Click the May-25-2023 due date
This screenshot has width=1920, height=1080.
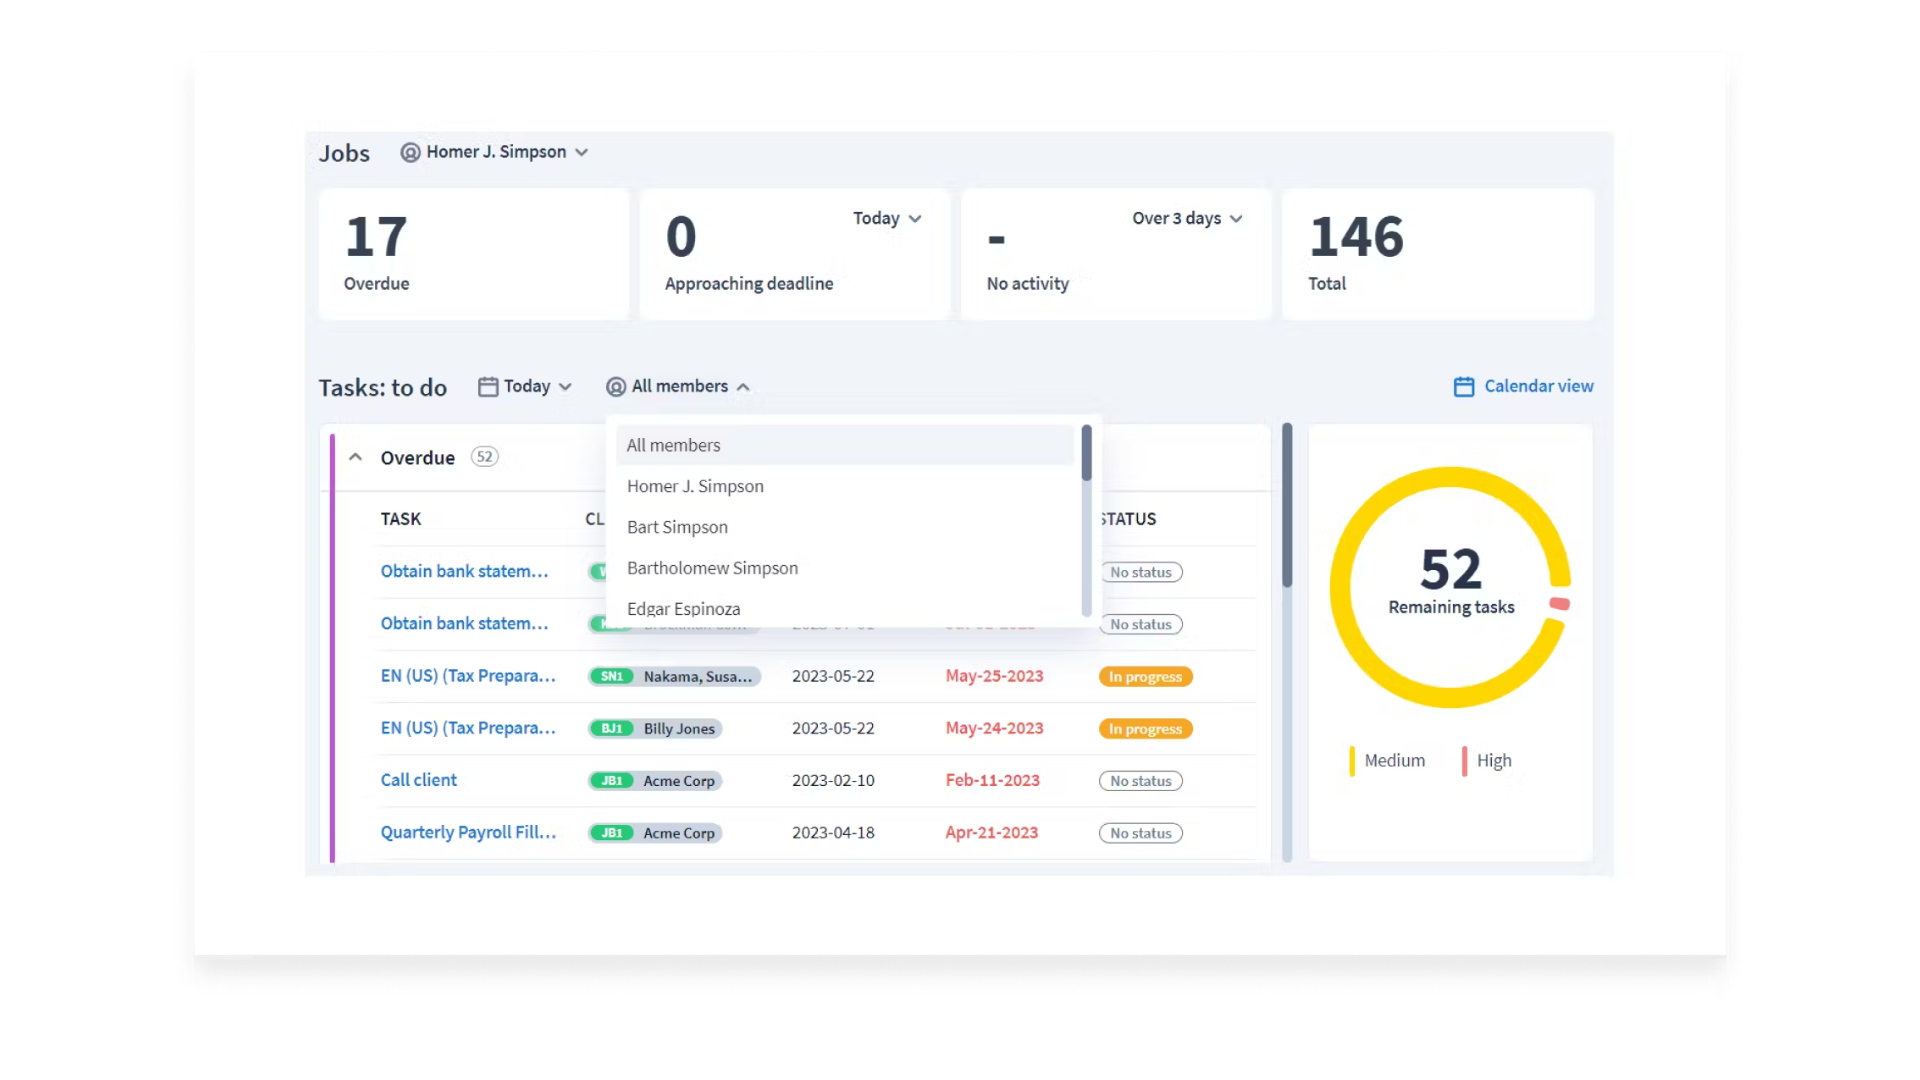[x=994, y=676]
